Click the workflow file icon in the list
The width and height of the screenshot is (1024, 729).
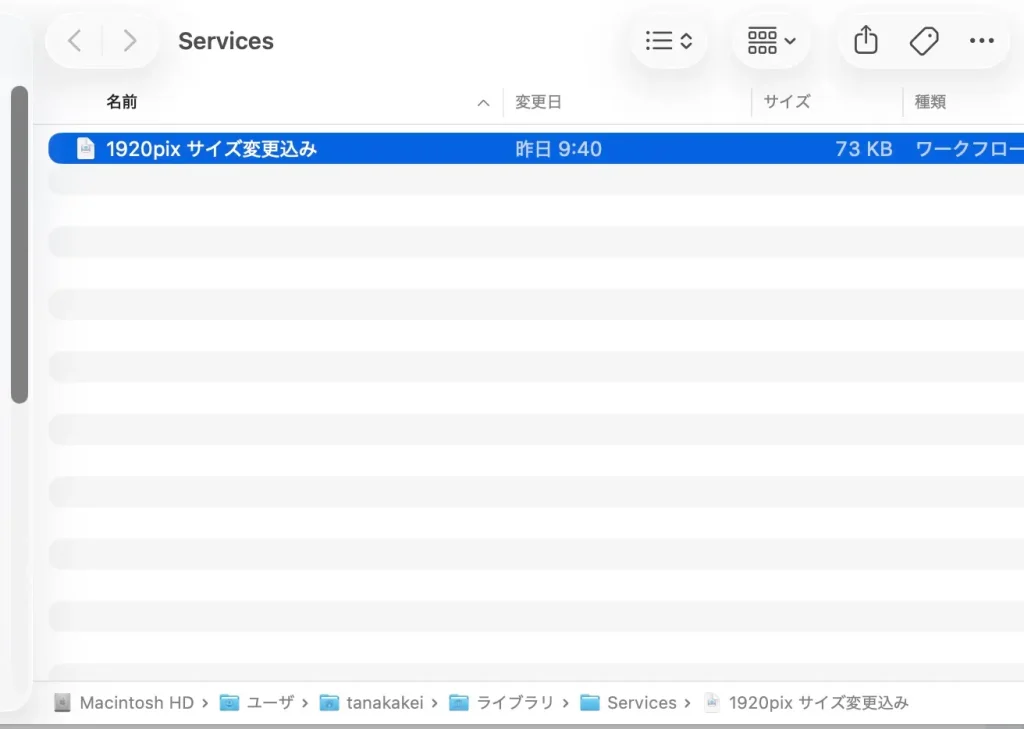(x=86, y=149)
